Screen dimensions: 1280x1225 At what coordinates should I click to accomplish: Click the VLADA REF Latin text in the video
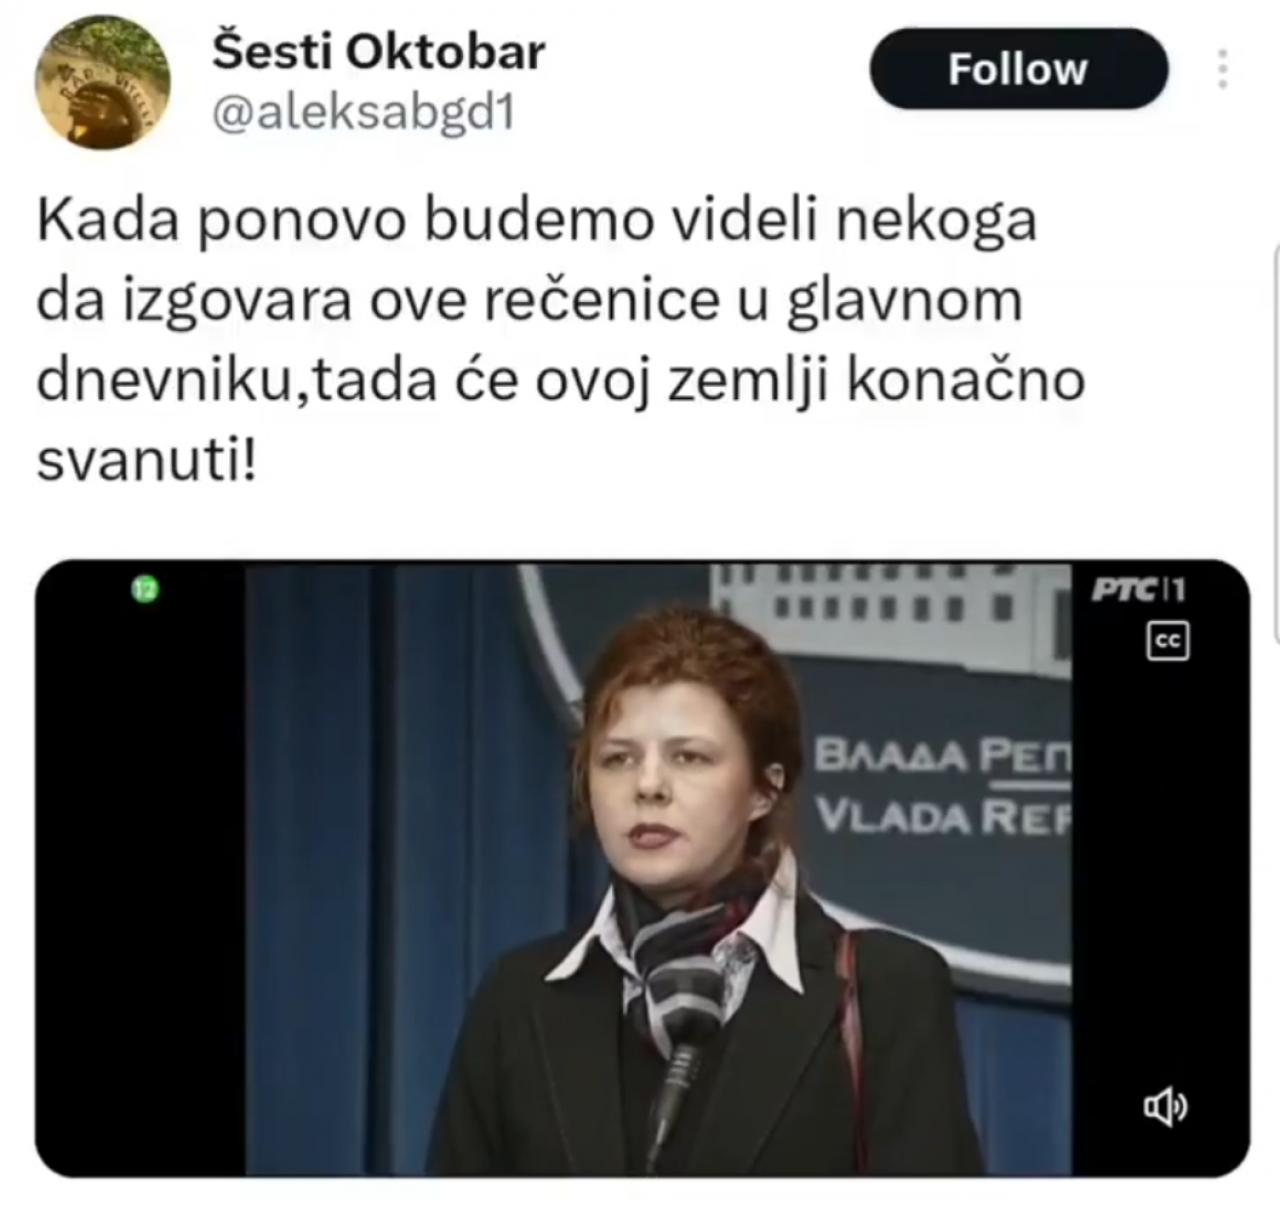(941, 818)
